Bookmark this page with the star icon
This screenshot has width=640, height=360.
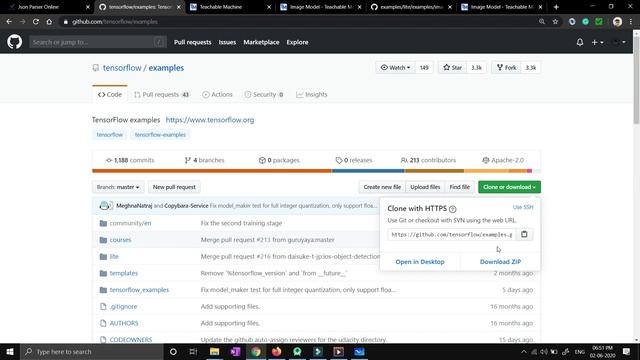(555, 22)
